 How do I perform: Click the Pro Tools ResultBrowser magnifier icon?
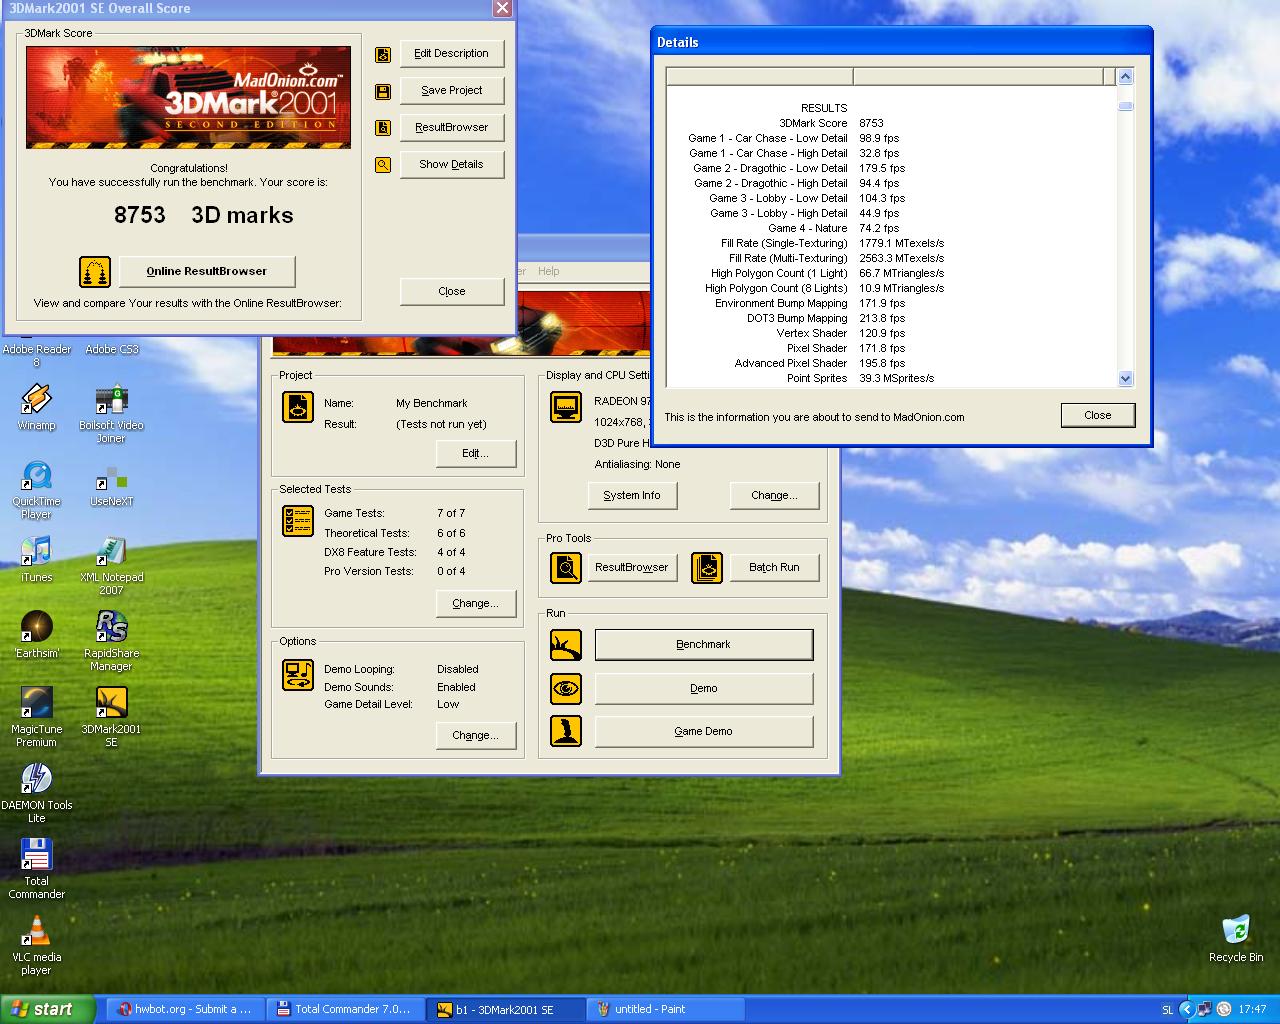point(567,568)
